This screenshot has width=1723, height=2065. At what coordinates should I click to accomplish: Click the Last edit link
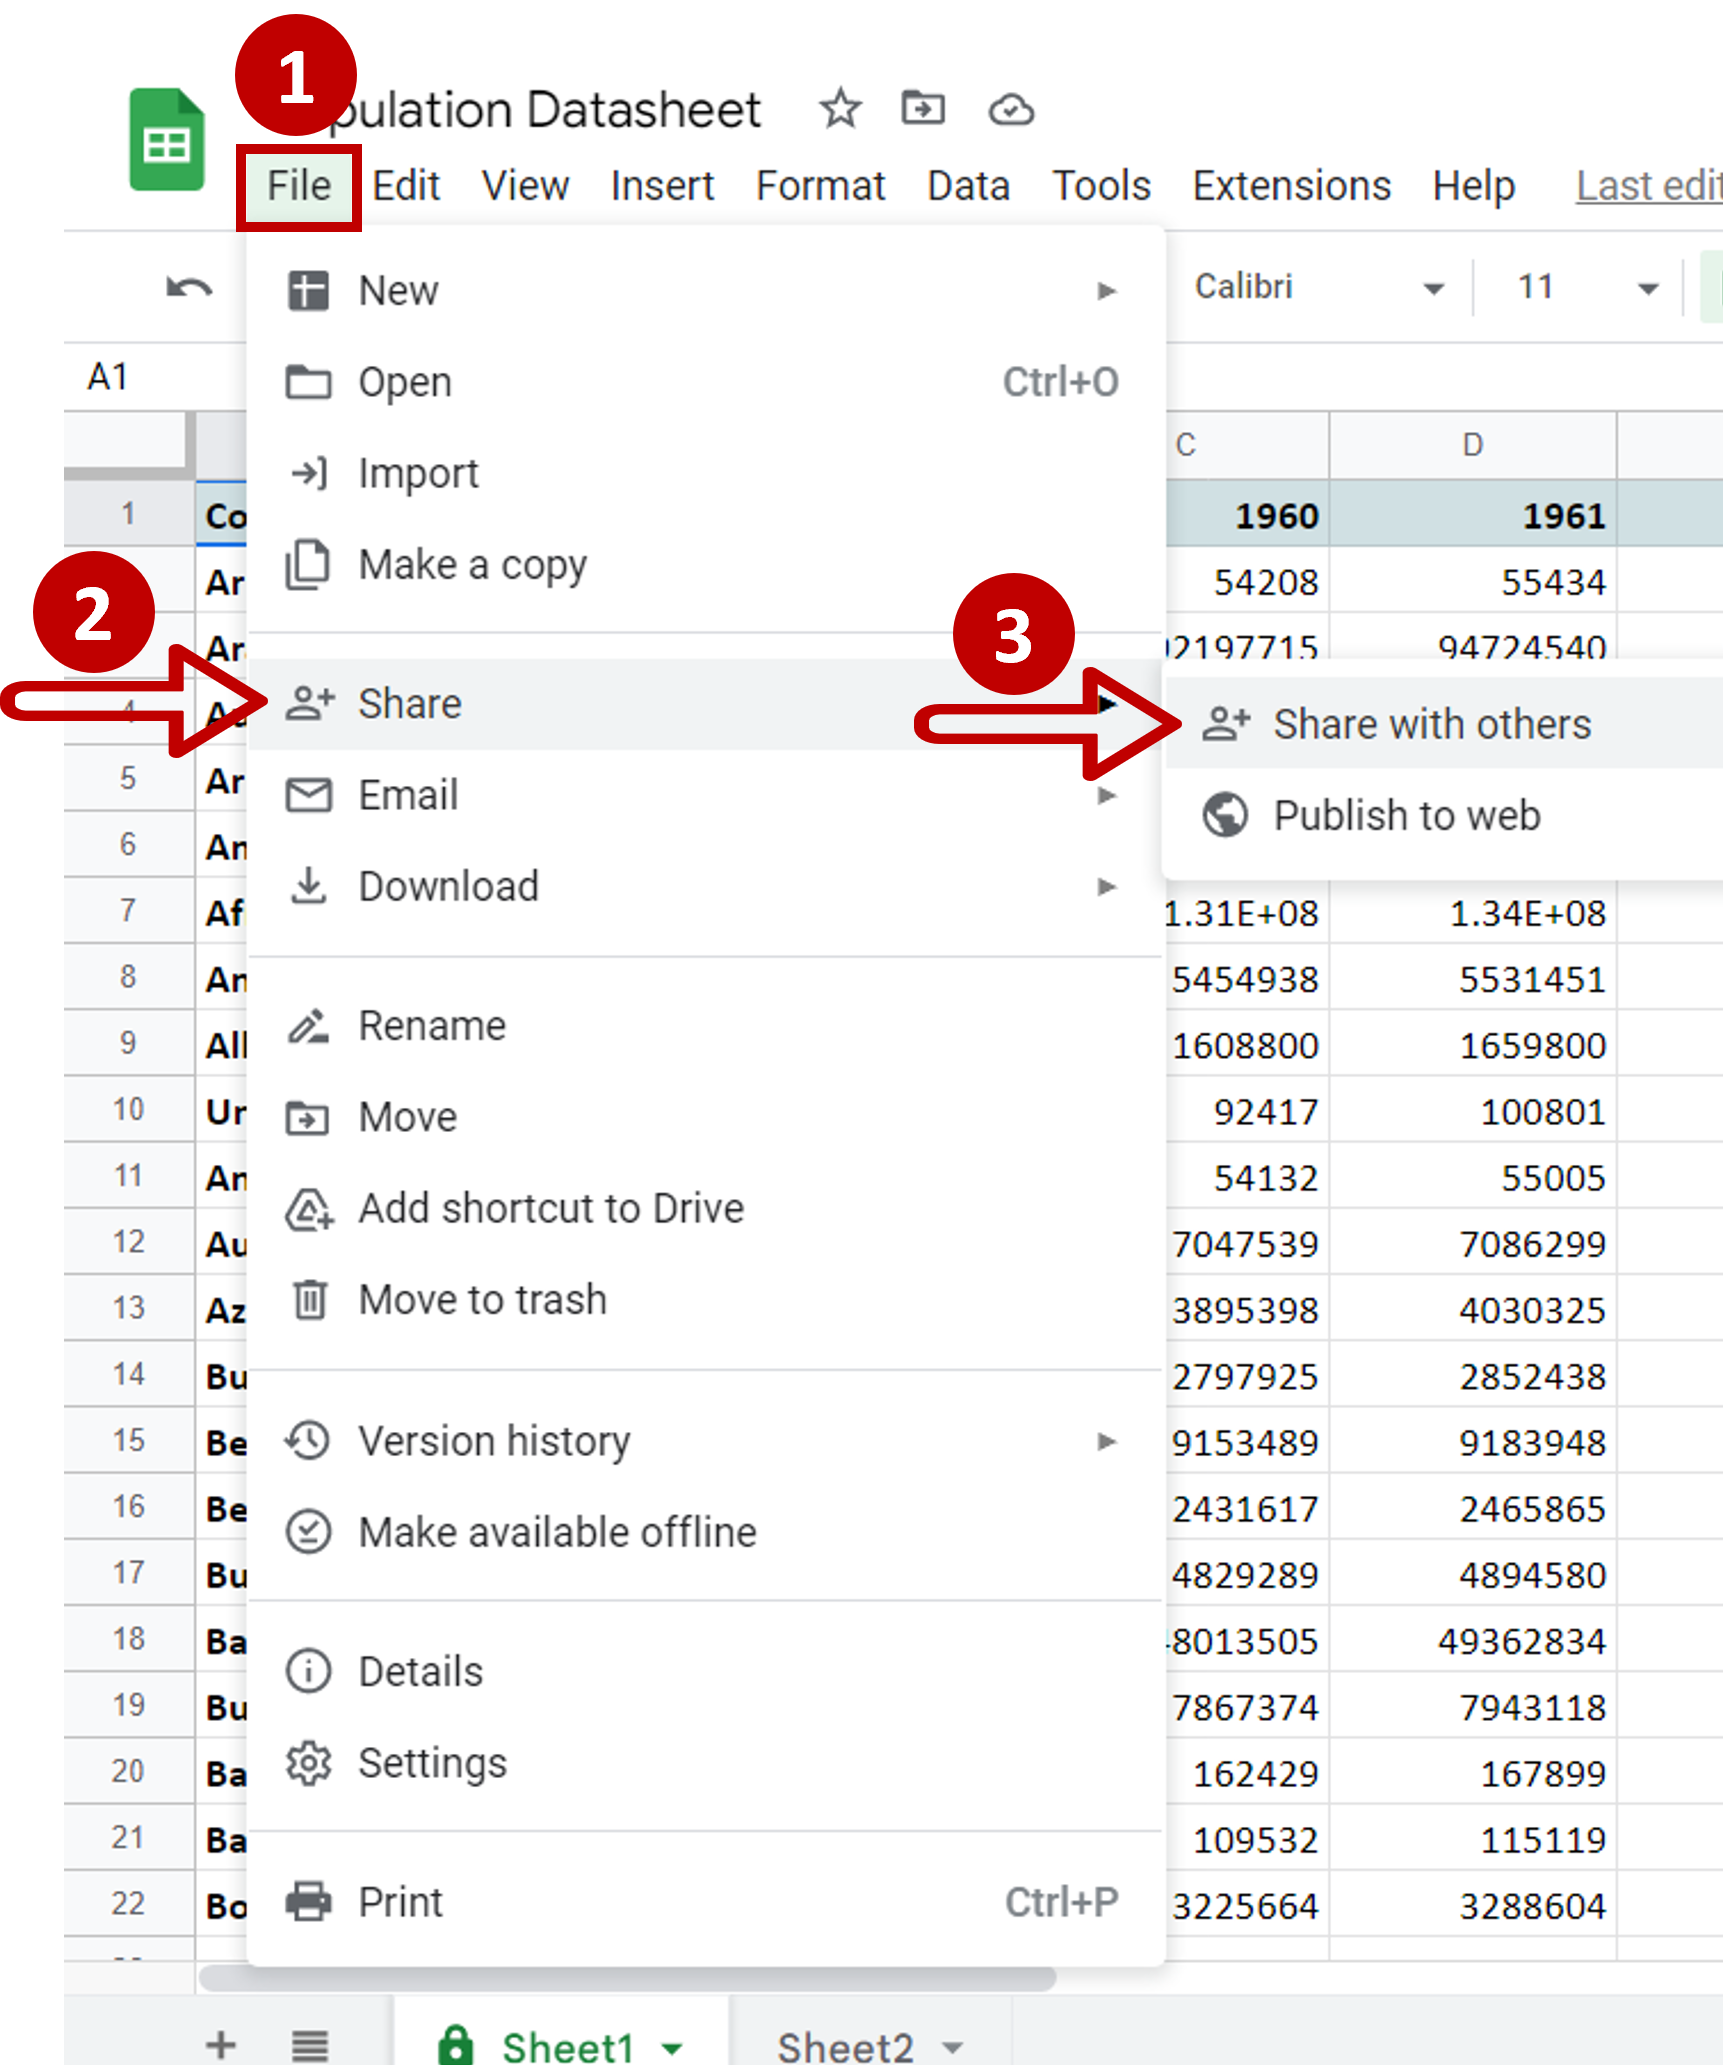(x=1649, y=186)
